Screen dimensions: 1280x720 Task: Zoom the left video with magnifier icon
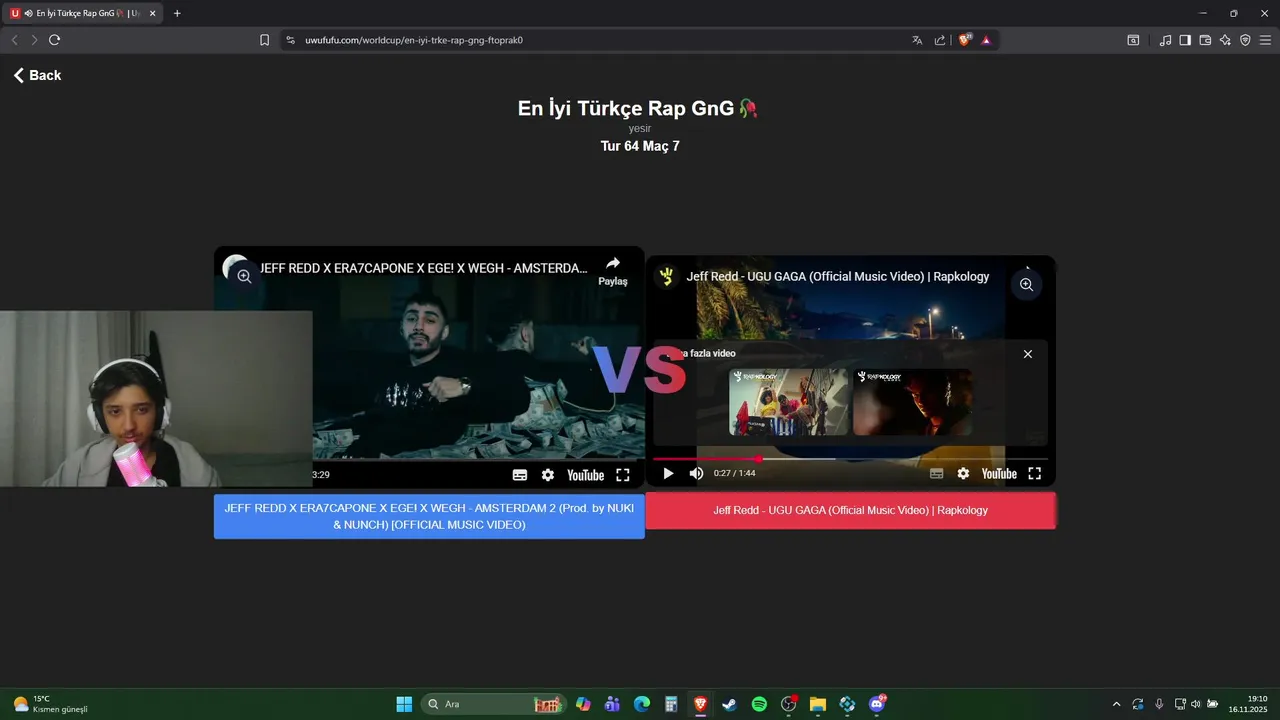point(244,276)
